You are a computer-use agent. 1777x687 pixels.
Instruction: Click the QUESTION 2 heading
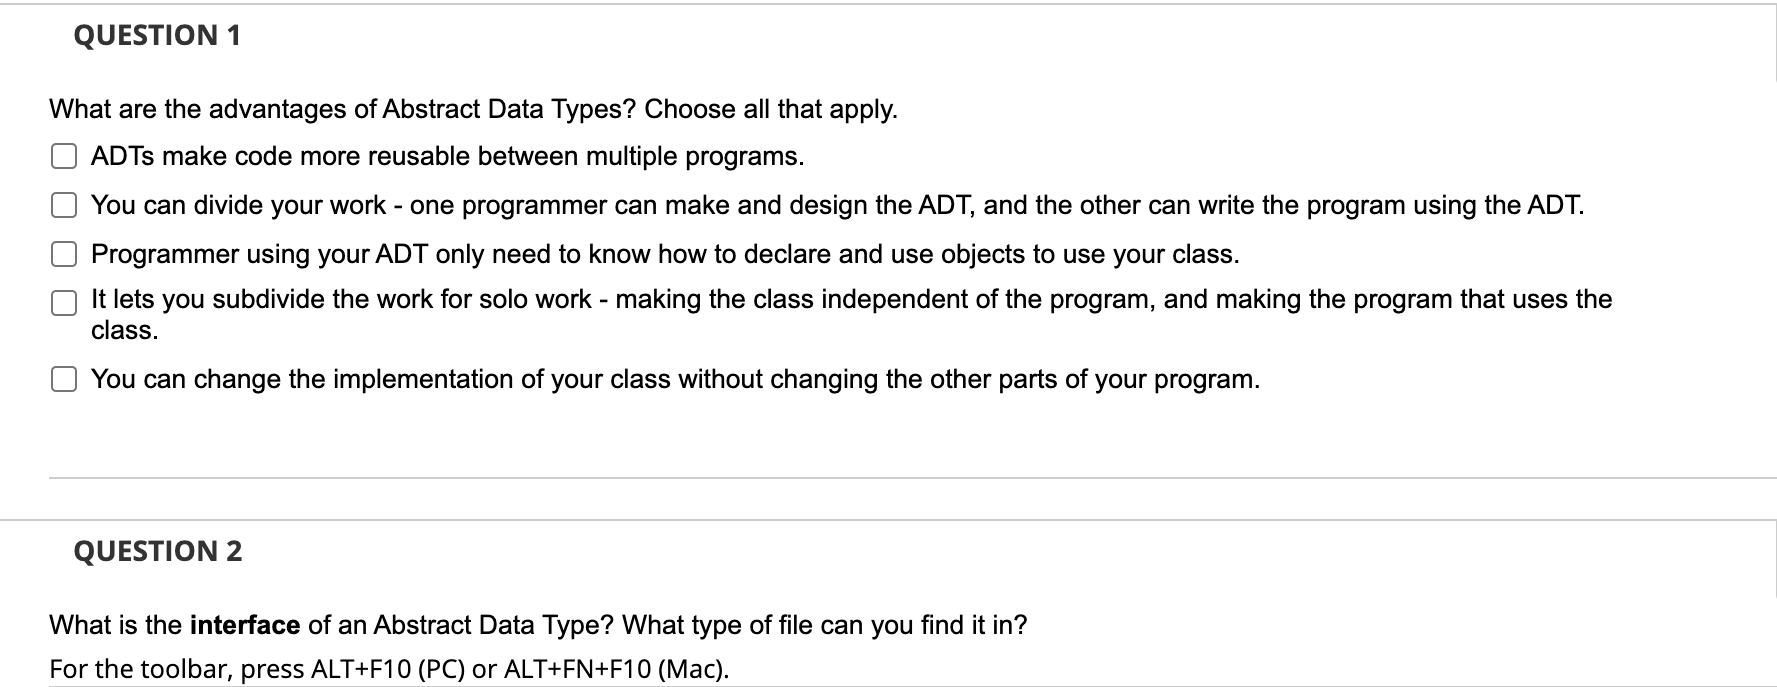tap(156, 549)
